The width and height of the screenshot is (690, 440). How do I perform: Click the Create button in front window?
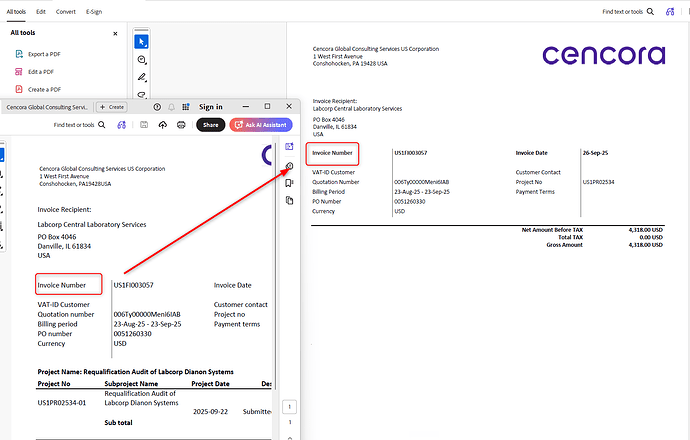tap(112, 107)
